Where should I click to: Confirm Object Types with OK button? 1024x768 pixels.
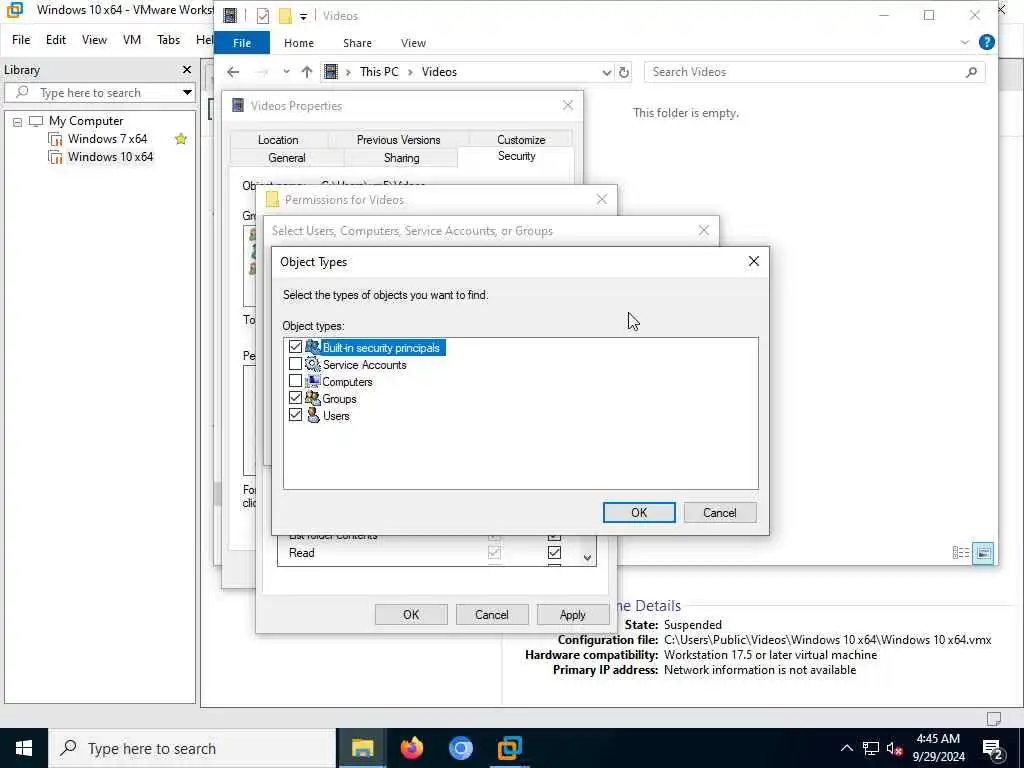click(x=639, y=513)
